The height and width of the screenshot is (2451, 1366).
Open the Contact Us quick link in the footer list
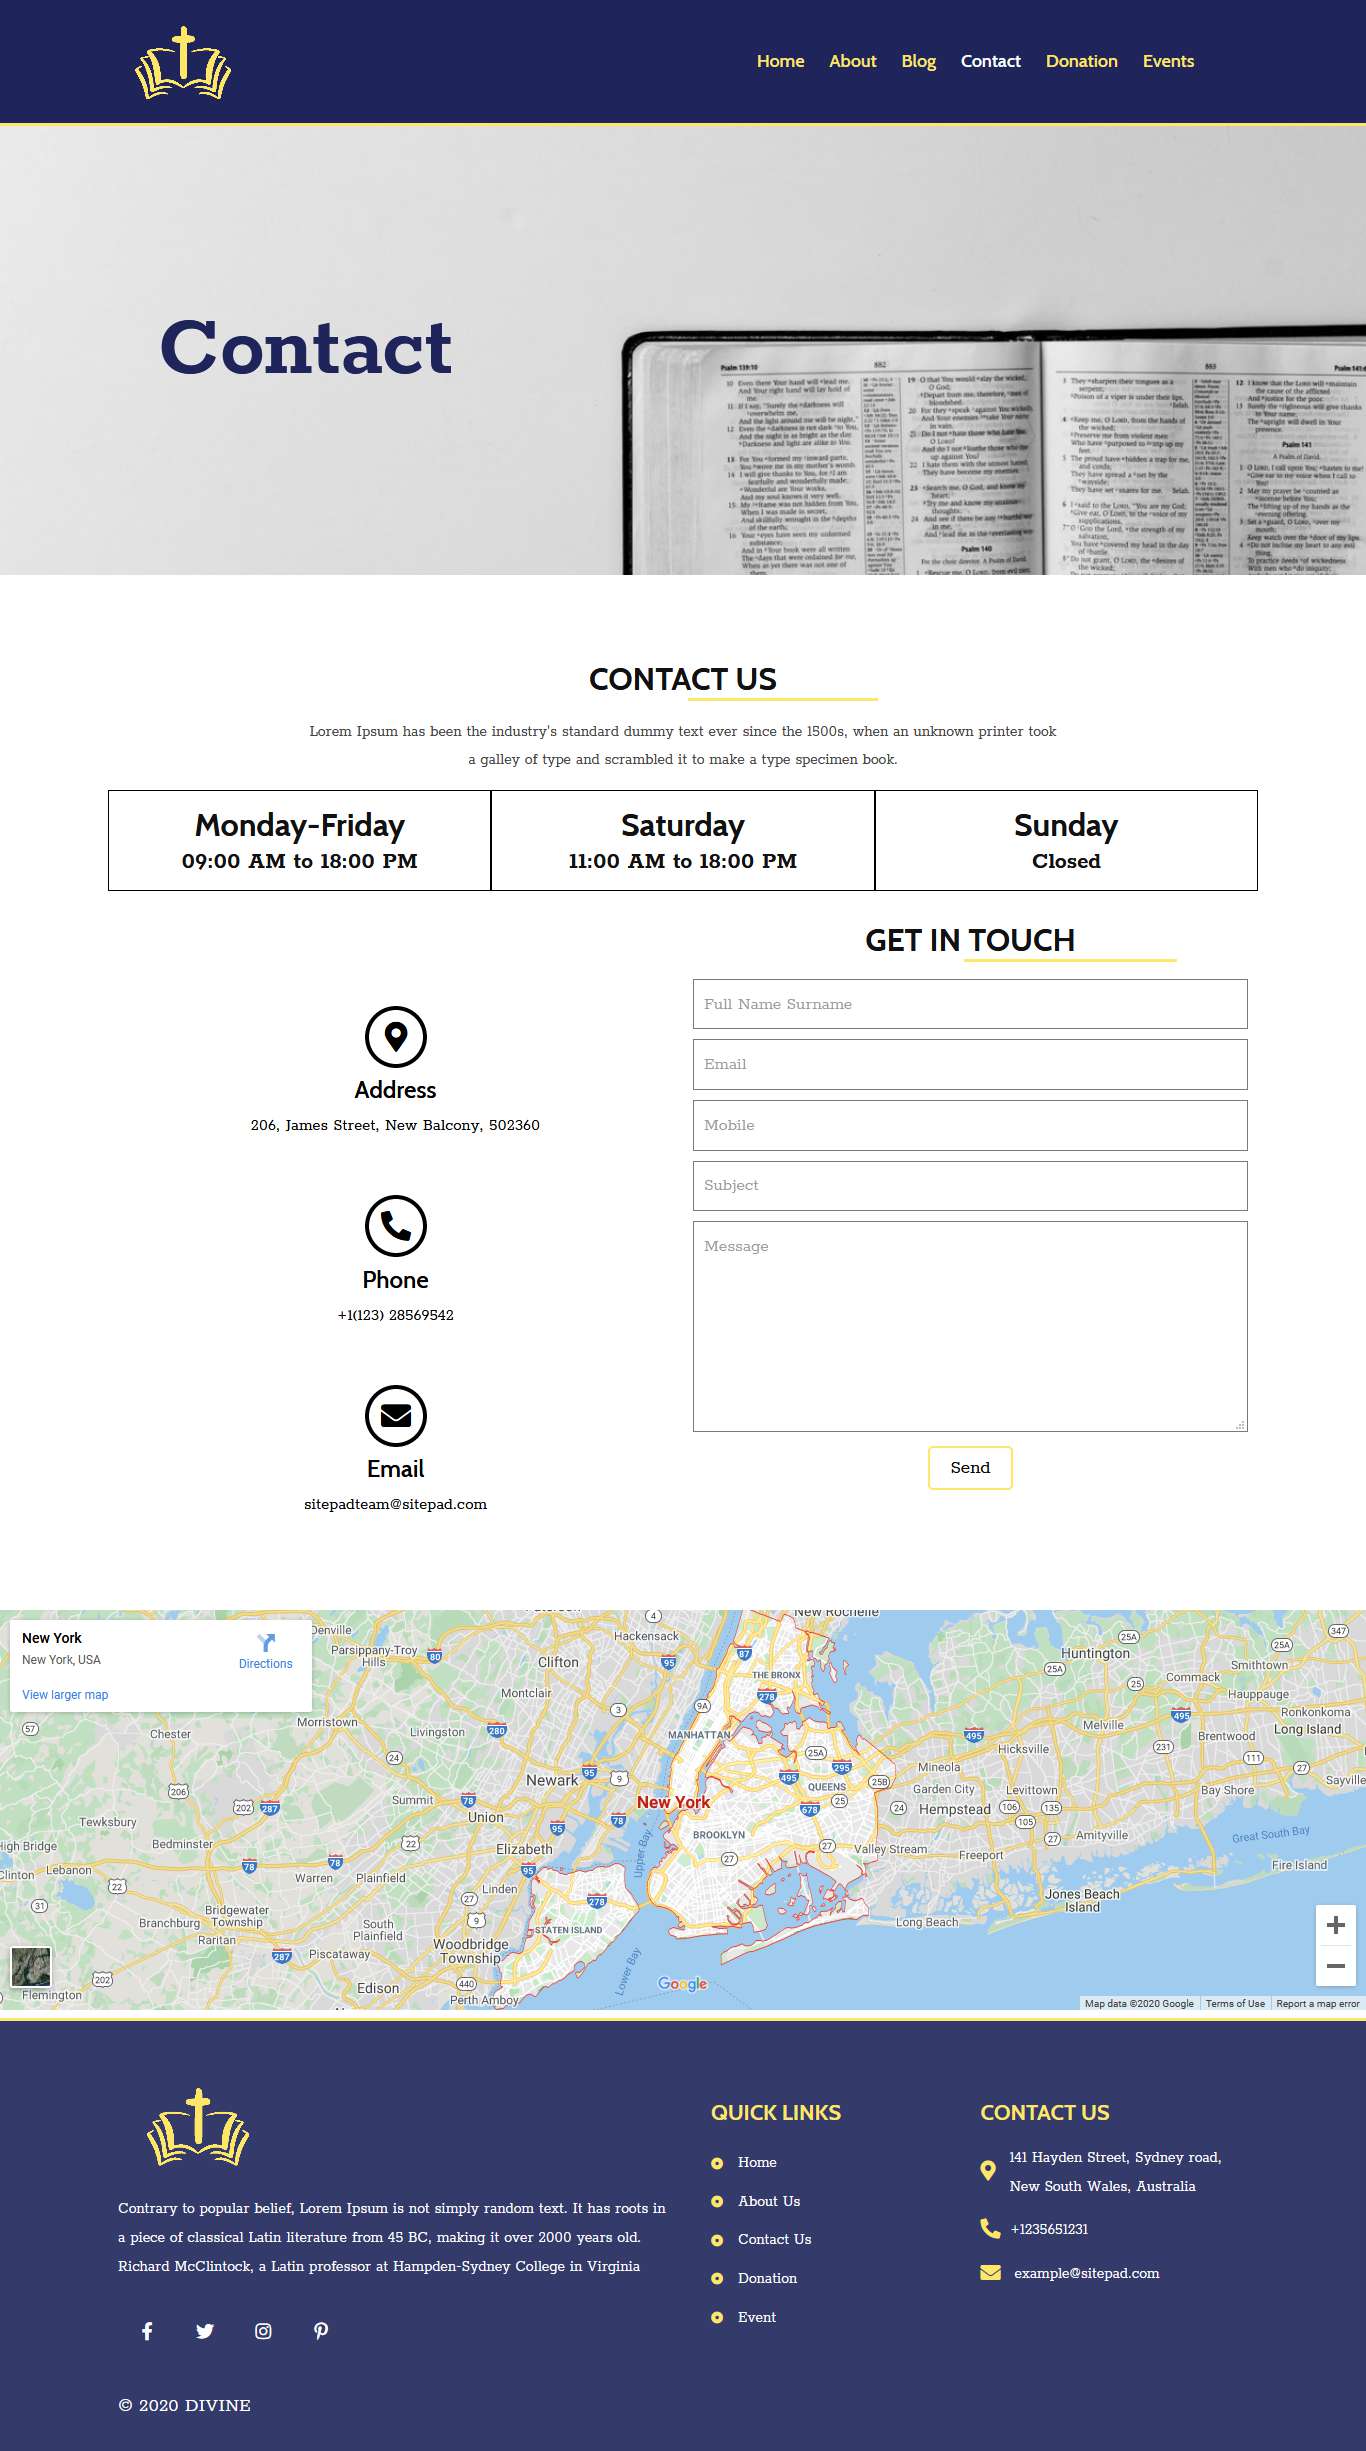775,2239
